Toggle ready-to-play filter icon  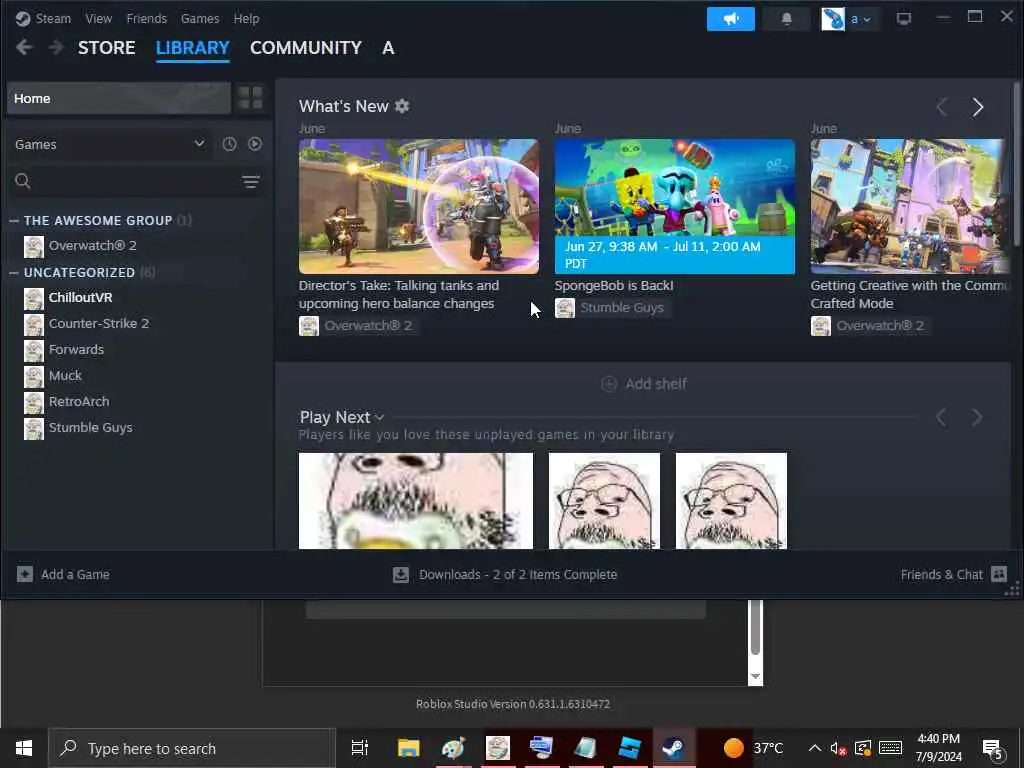coord(255,144)
